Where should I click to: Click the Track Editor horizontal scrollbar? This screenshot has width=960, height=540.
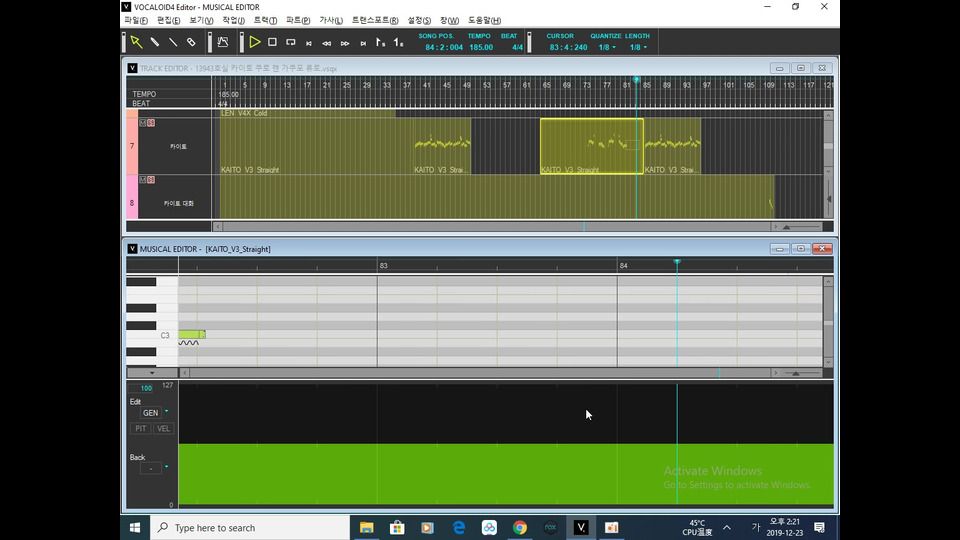click(496, 227)
